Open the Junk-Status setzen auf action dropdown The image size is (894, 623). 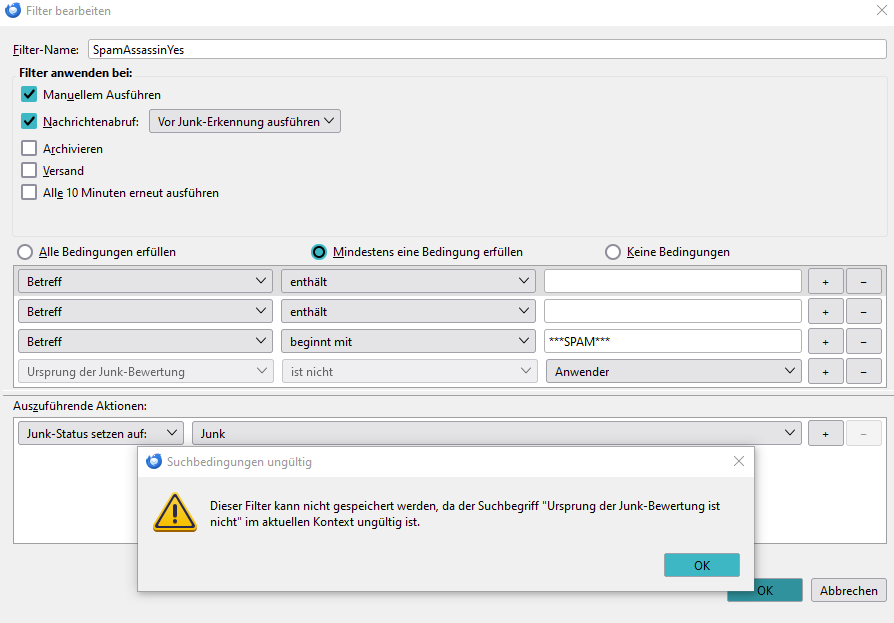101,434
